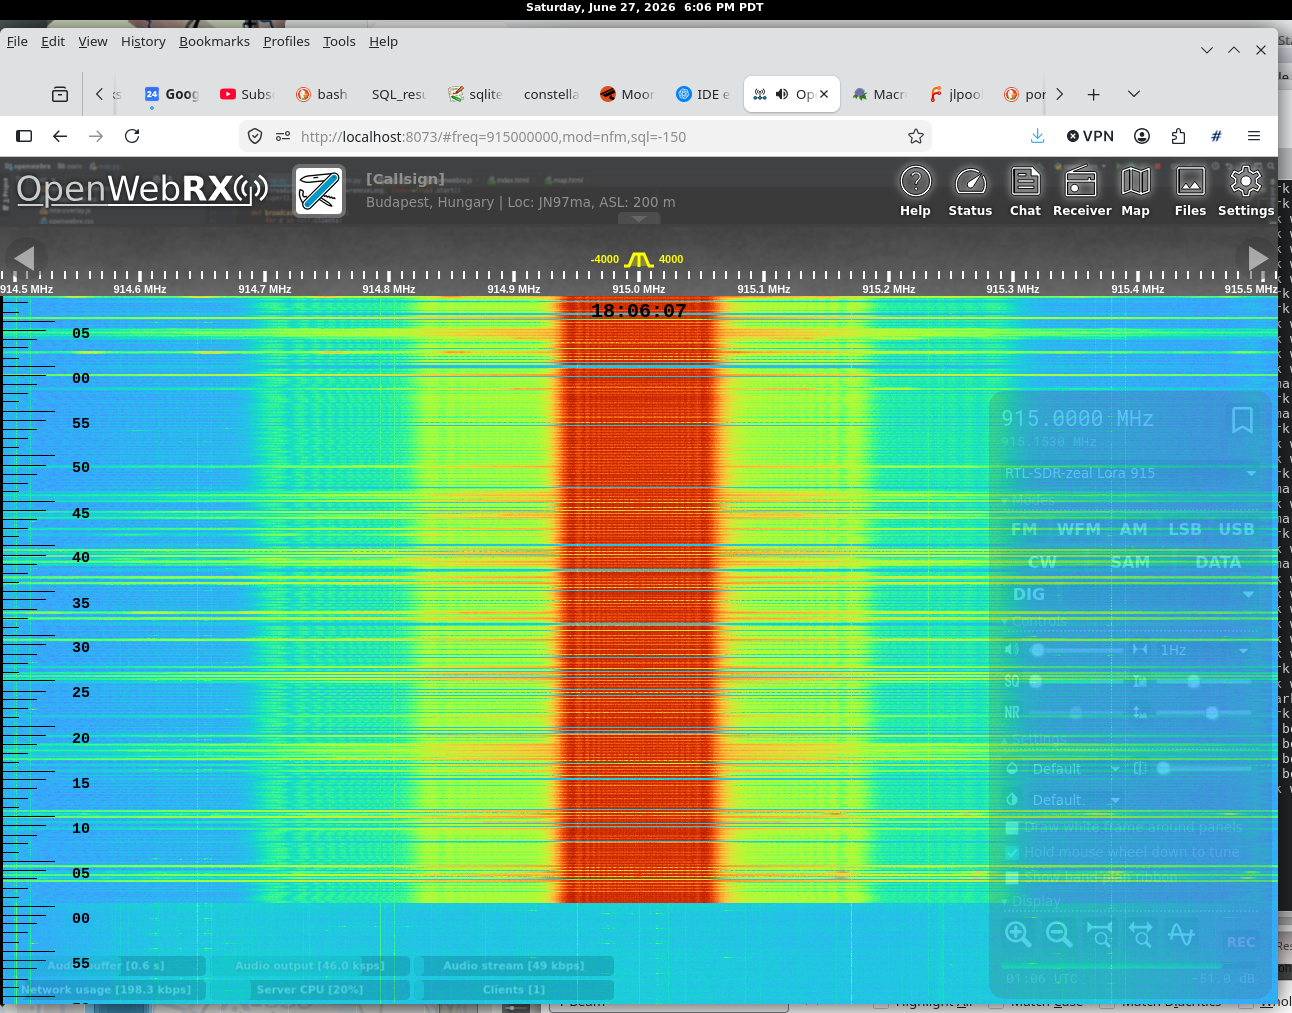Viewport: 1292px width, 1013px height.
Task: Click the NR noise reduction button
Action: tap(1012, 713)
